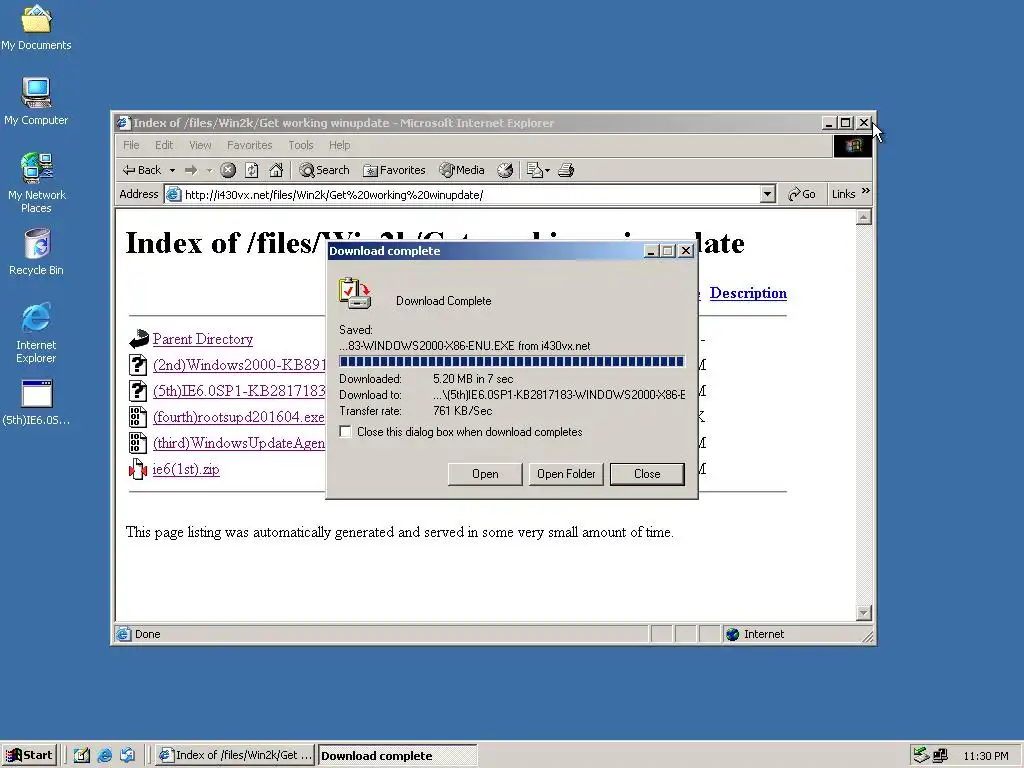Click the Go button beside address bar
The image size is (1024, 768).
point(802,194)
